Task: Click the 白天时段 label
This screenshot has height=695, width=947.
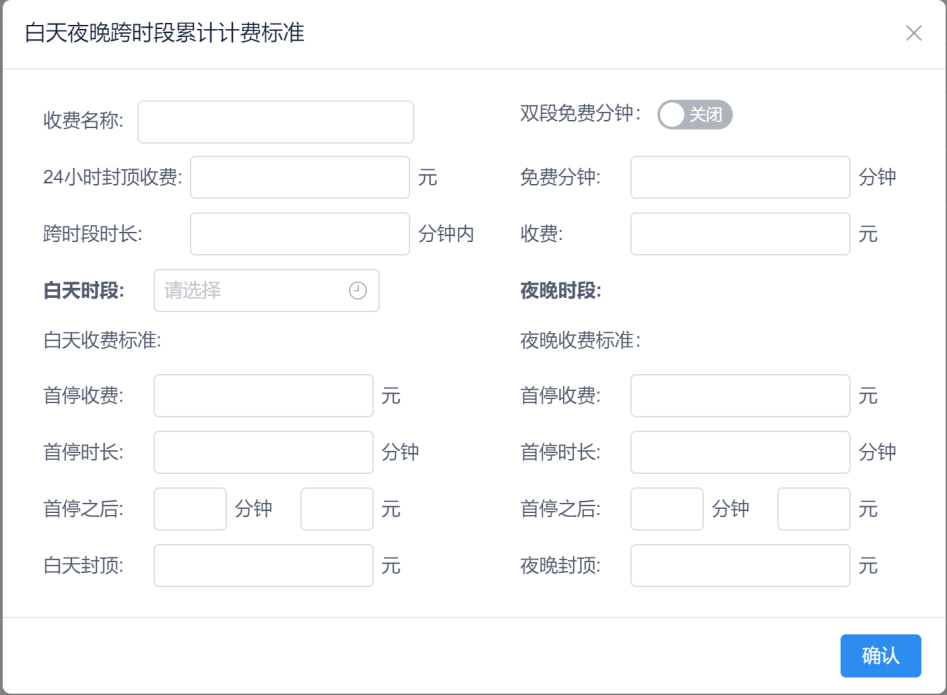Action: pyautogui.click(x=83, y=291)
